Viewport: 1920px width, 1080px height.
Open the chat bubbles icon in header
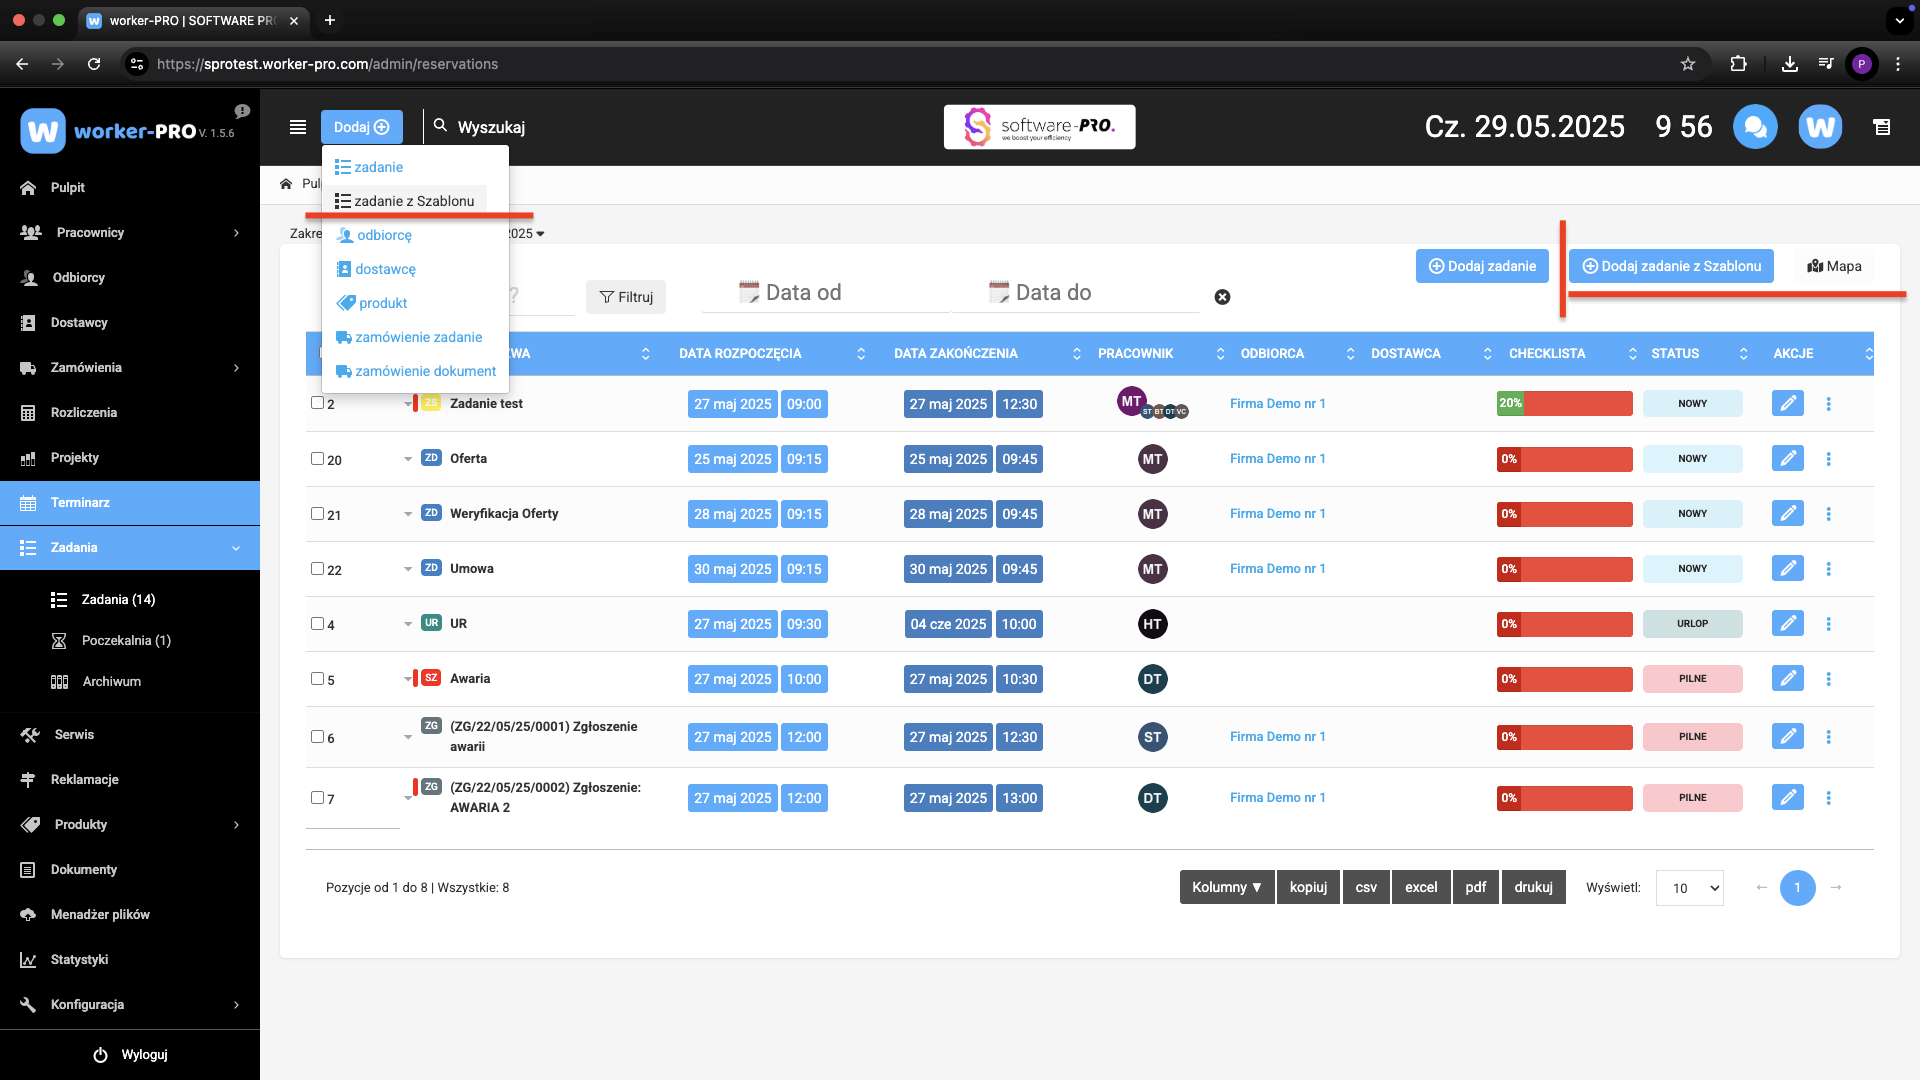coord(1755,127)
